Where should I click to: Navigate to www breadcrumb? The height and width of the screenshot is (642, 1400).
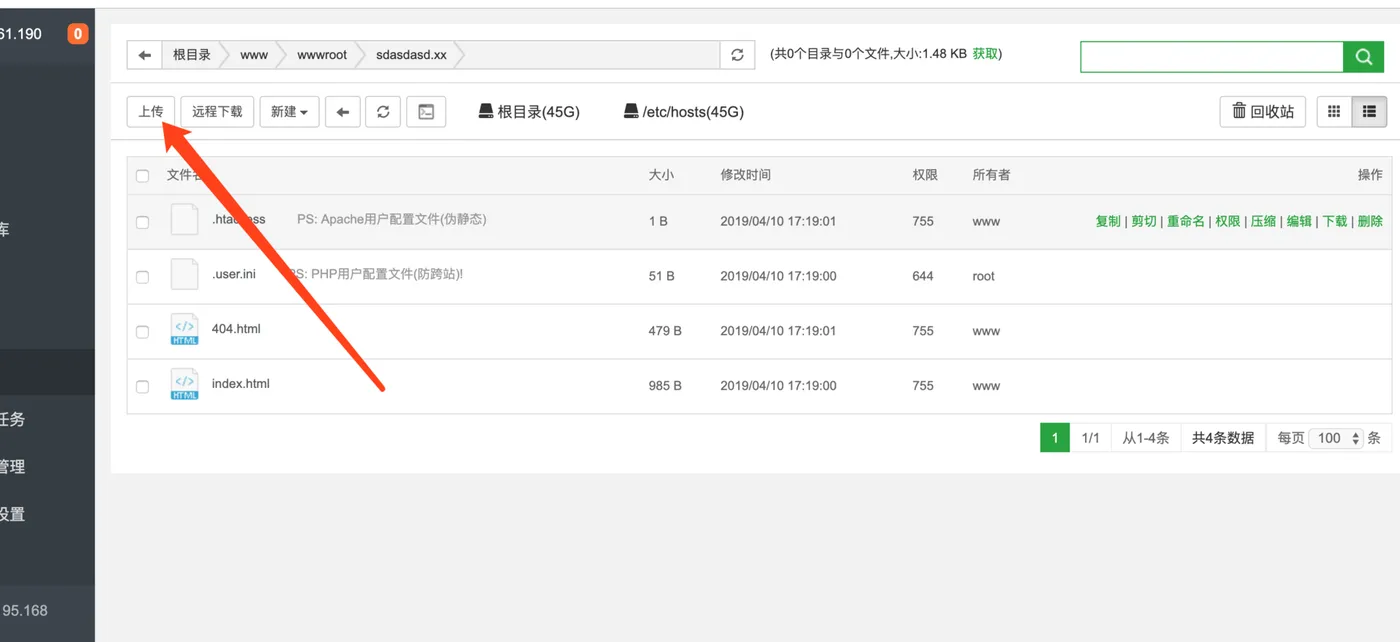pyautogui.click(x=254, y=55)
